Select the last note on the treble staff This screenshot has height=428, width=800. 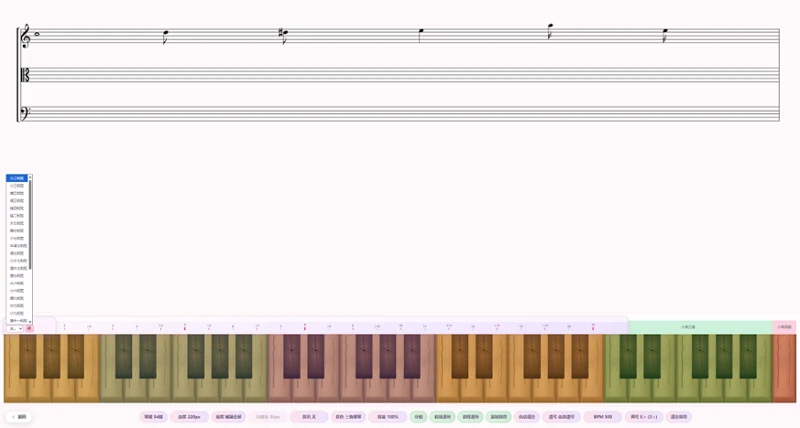pos(665,35)
